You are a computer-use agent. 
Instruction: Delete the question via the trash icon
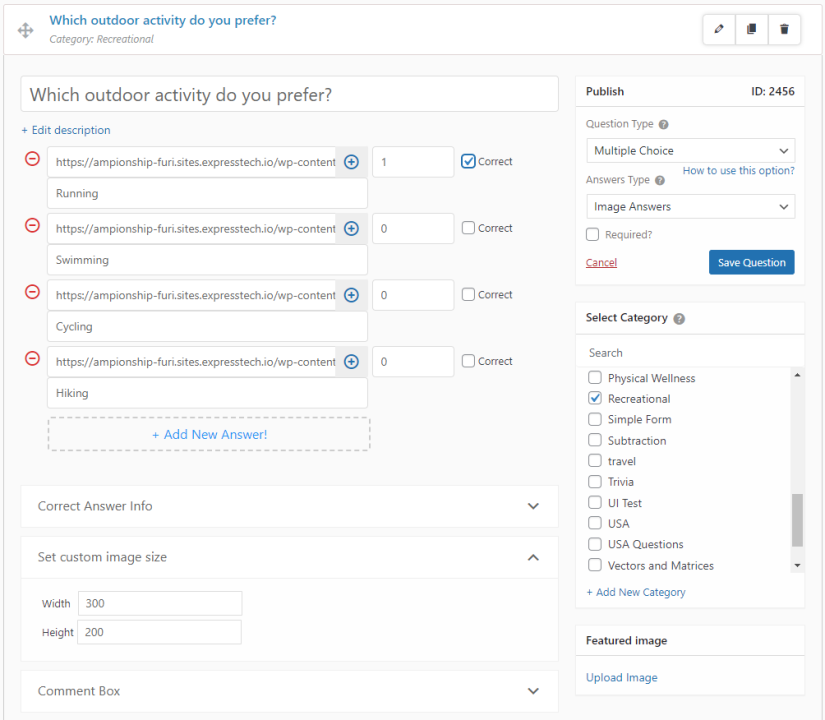click(784, 29)
